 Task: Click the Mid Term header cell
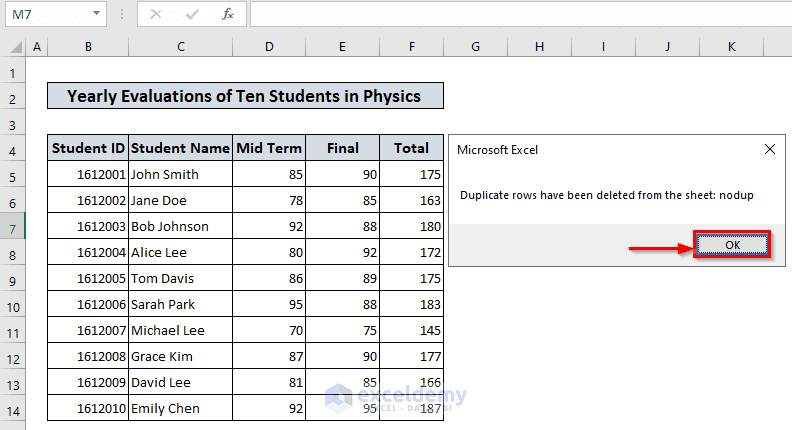pyautogui.click(x=269, y=148)
